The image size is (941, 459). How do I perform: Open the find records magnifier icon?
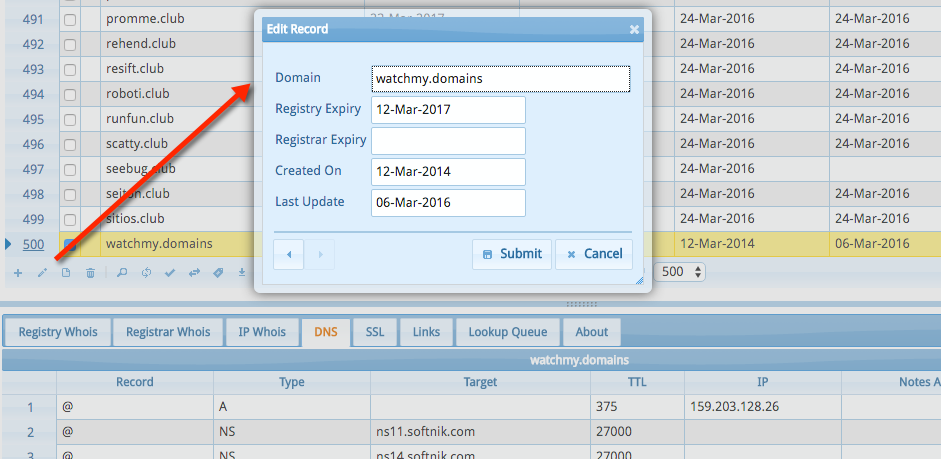pyautogui.click(x=122, y=273)
